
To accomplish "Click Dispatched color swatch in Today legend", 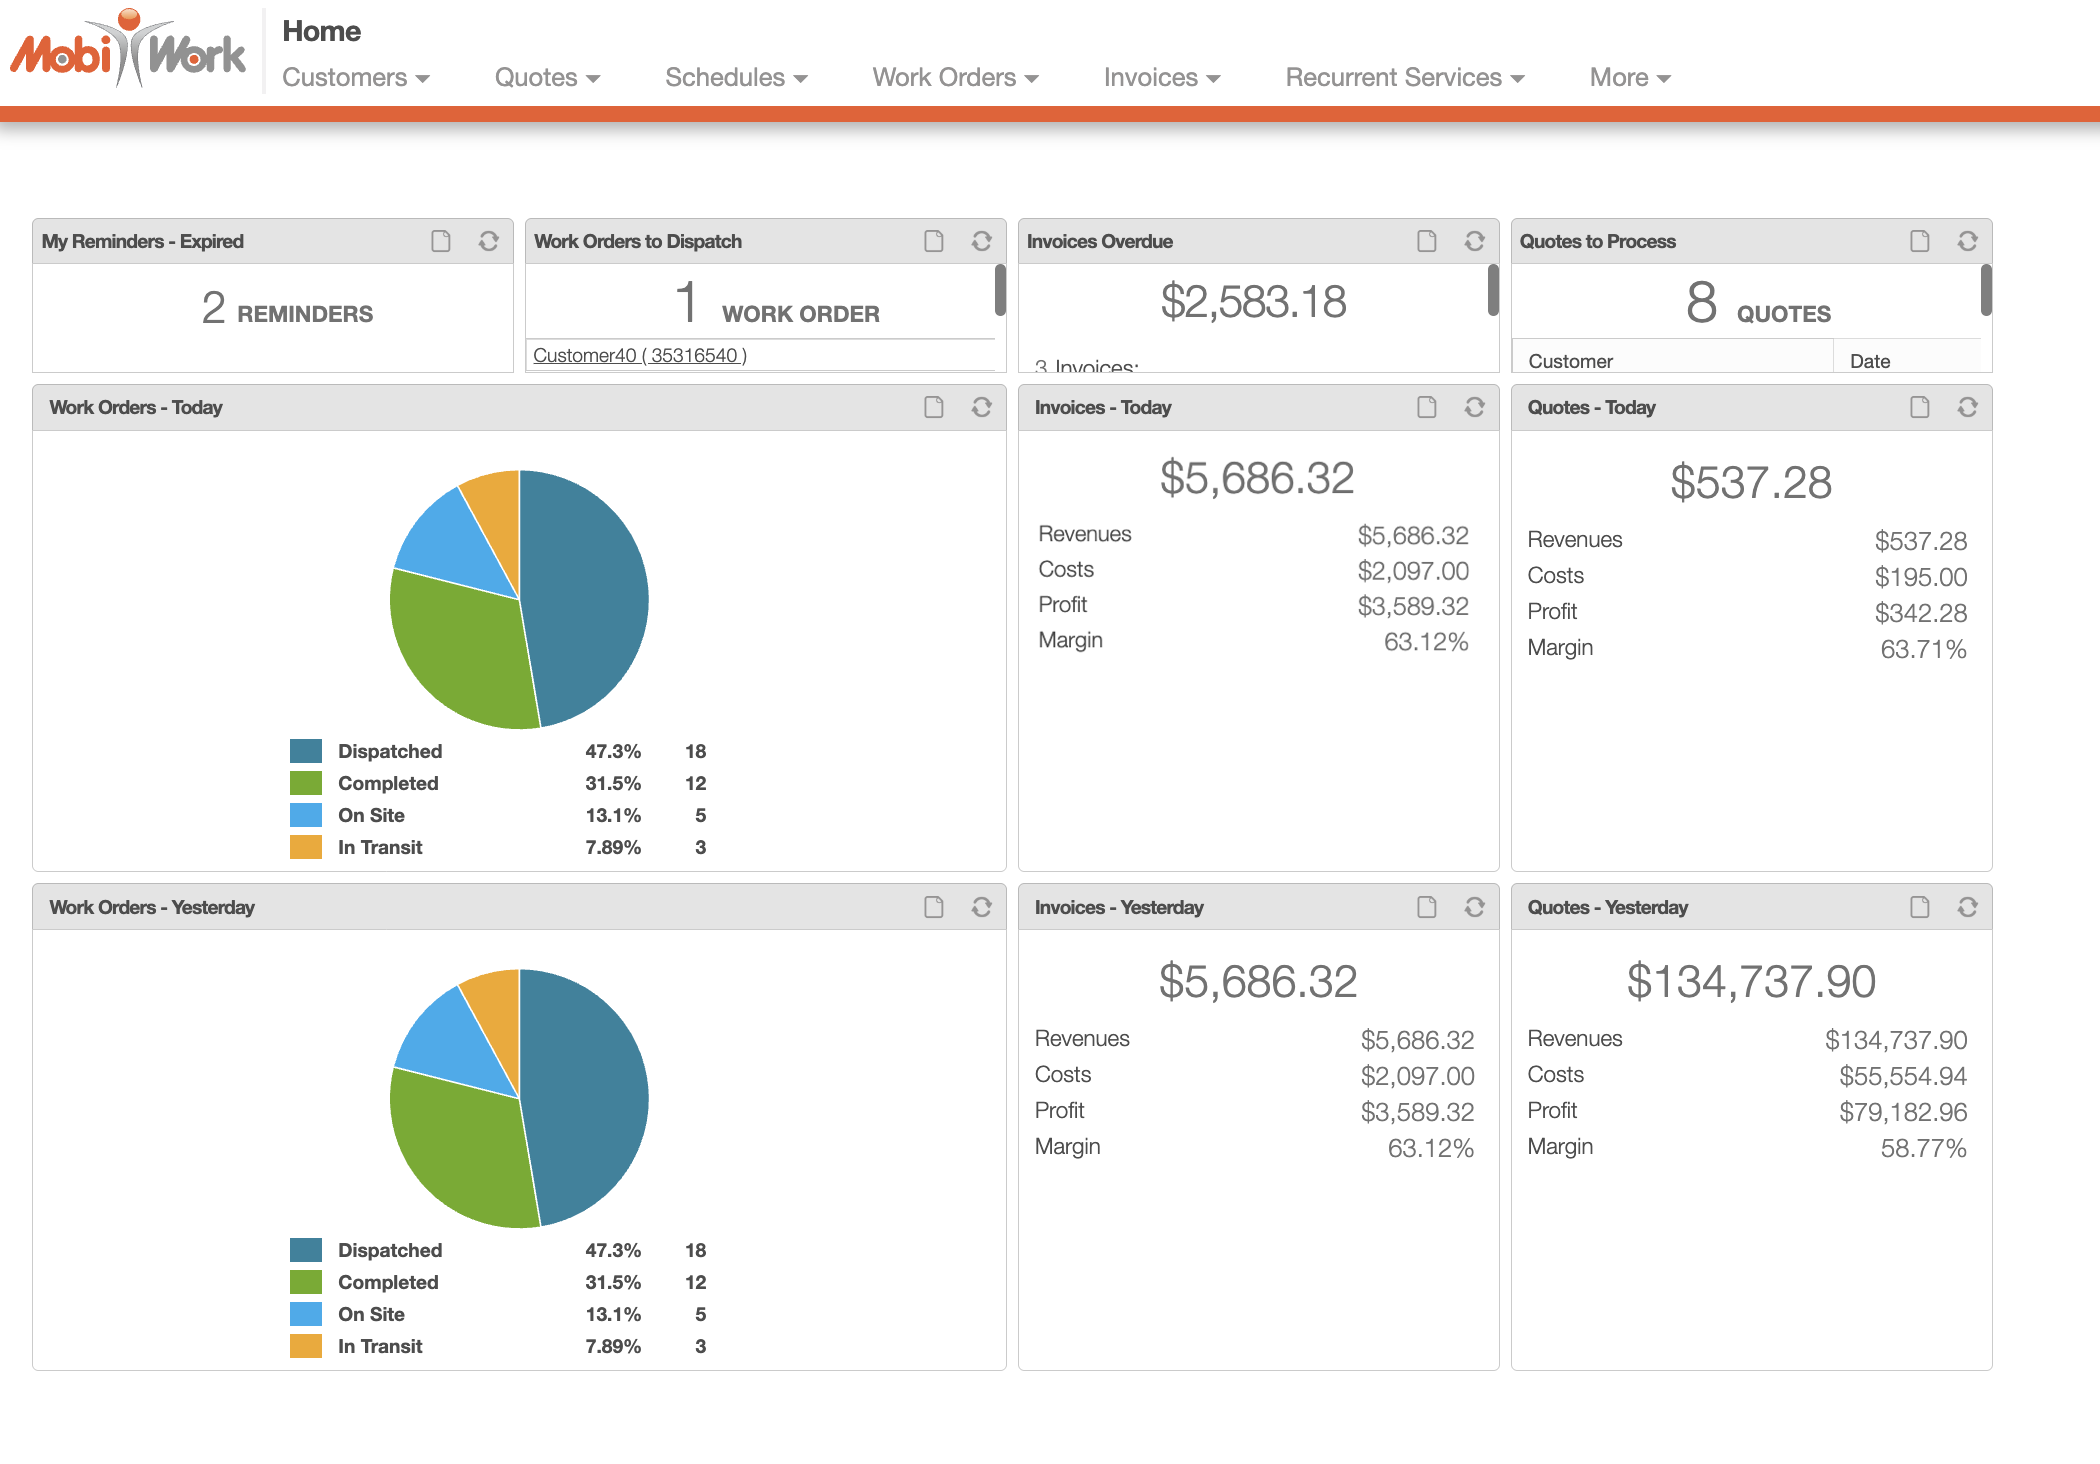I will click(306, 751).
